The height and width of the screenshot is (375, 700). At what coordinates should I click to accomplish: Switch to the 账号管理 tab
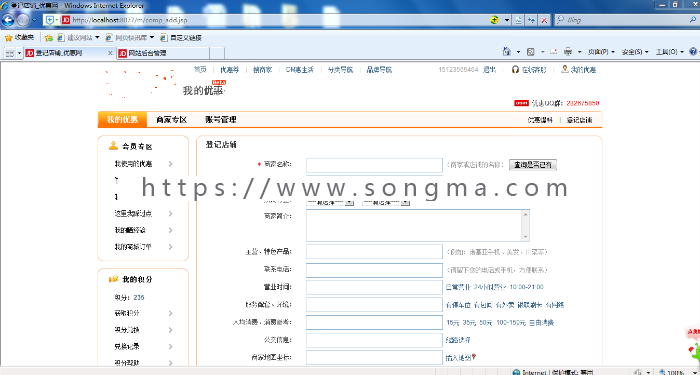(221, 120)
